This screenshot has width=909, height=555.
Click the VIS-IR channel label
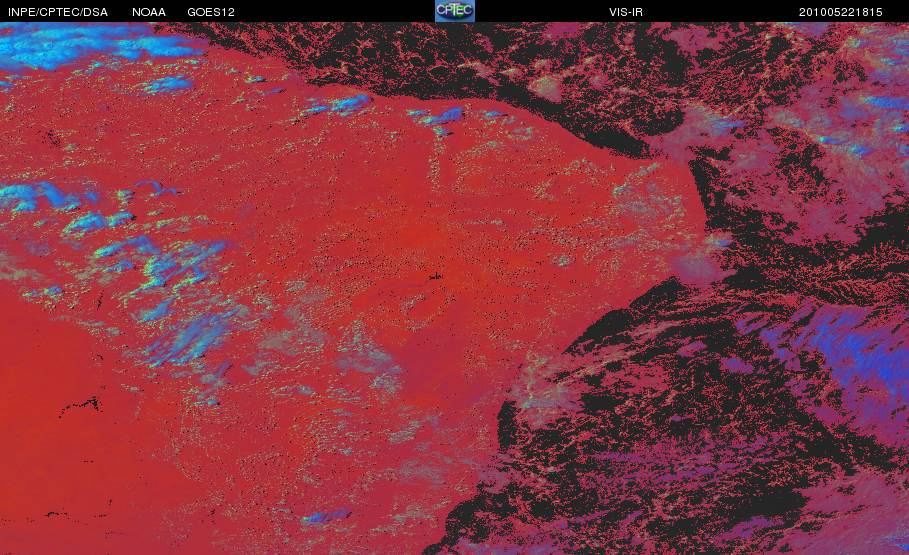(x=626, y=12)
